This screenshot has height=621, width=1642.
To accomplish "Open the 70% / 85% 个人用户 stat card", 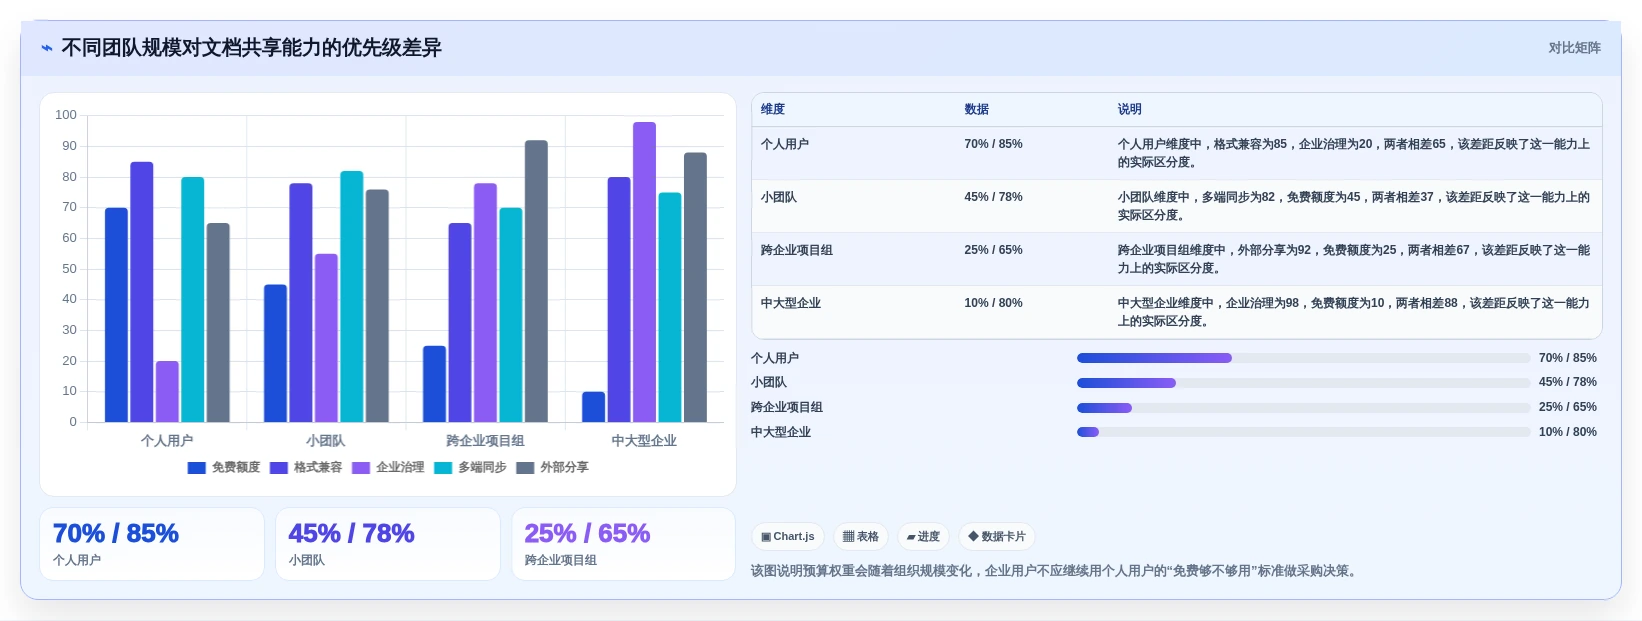I will tap(152, 544).
